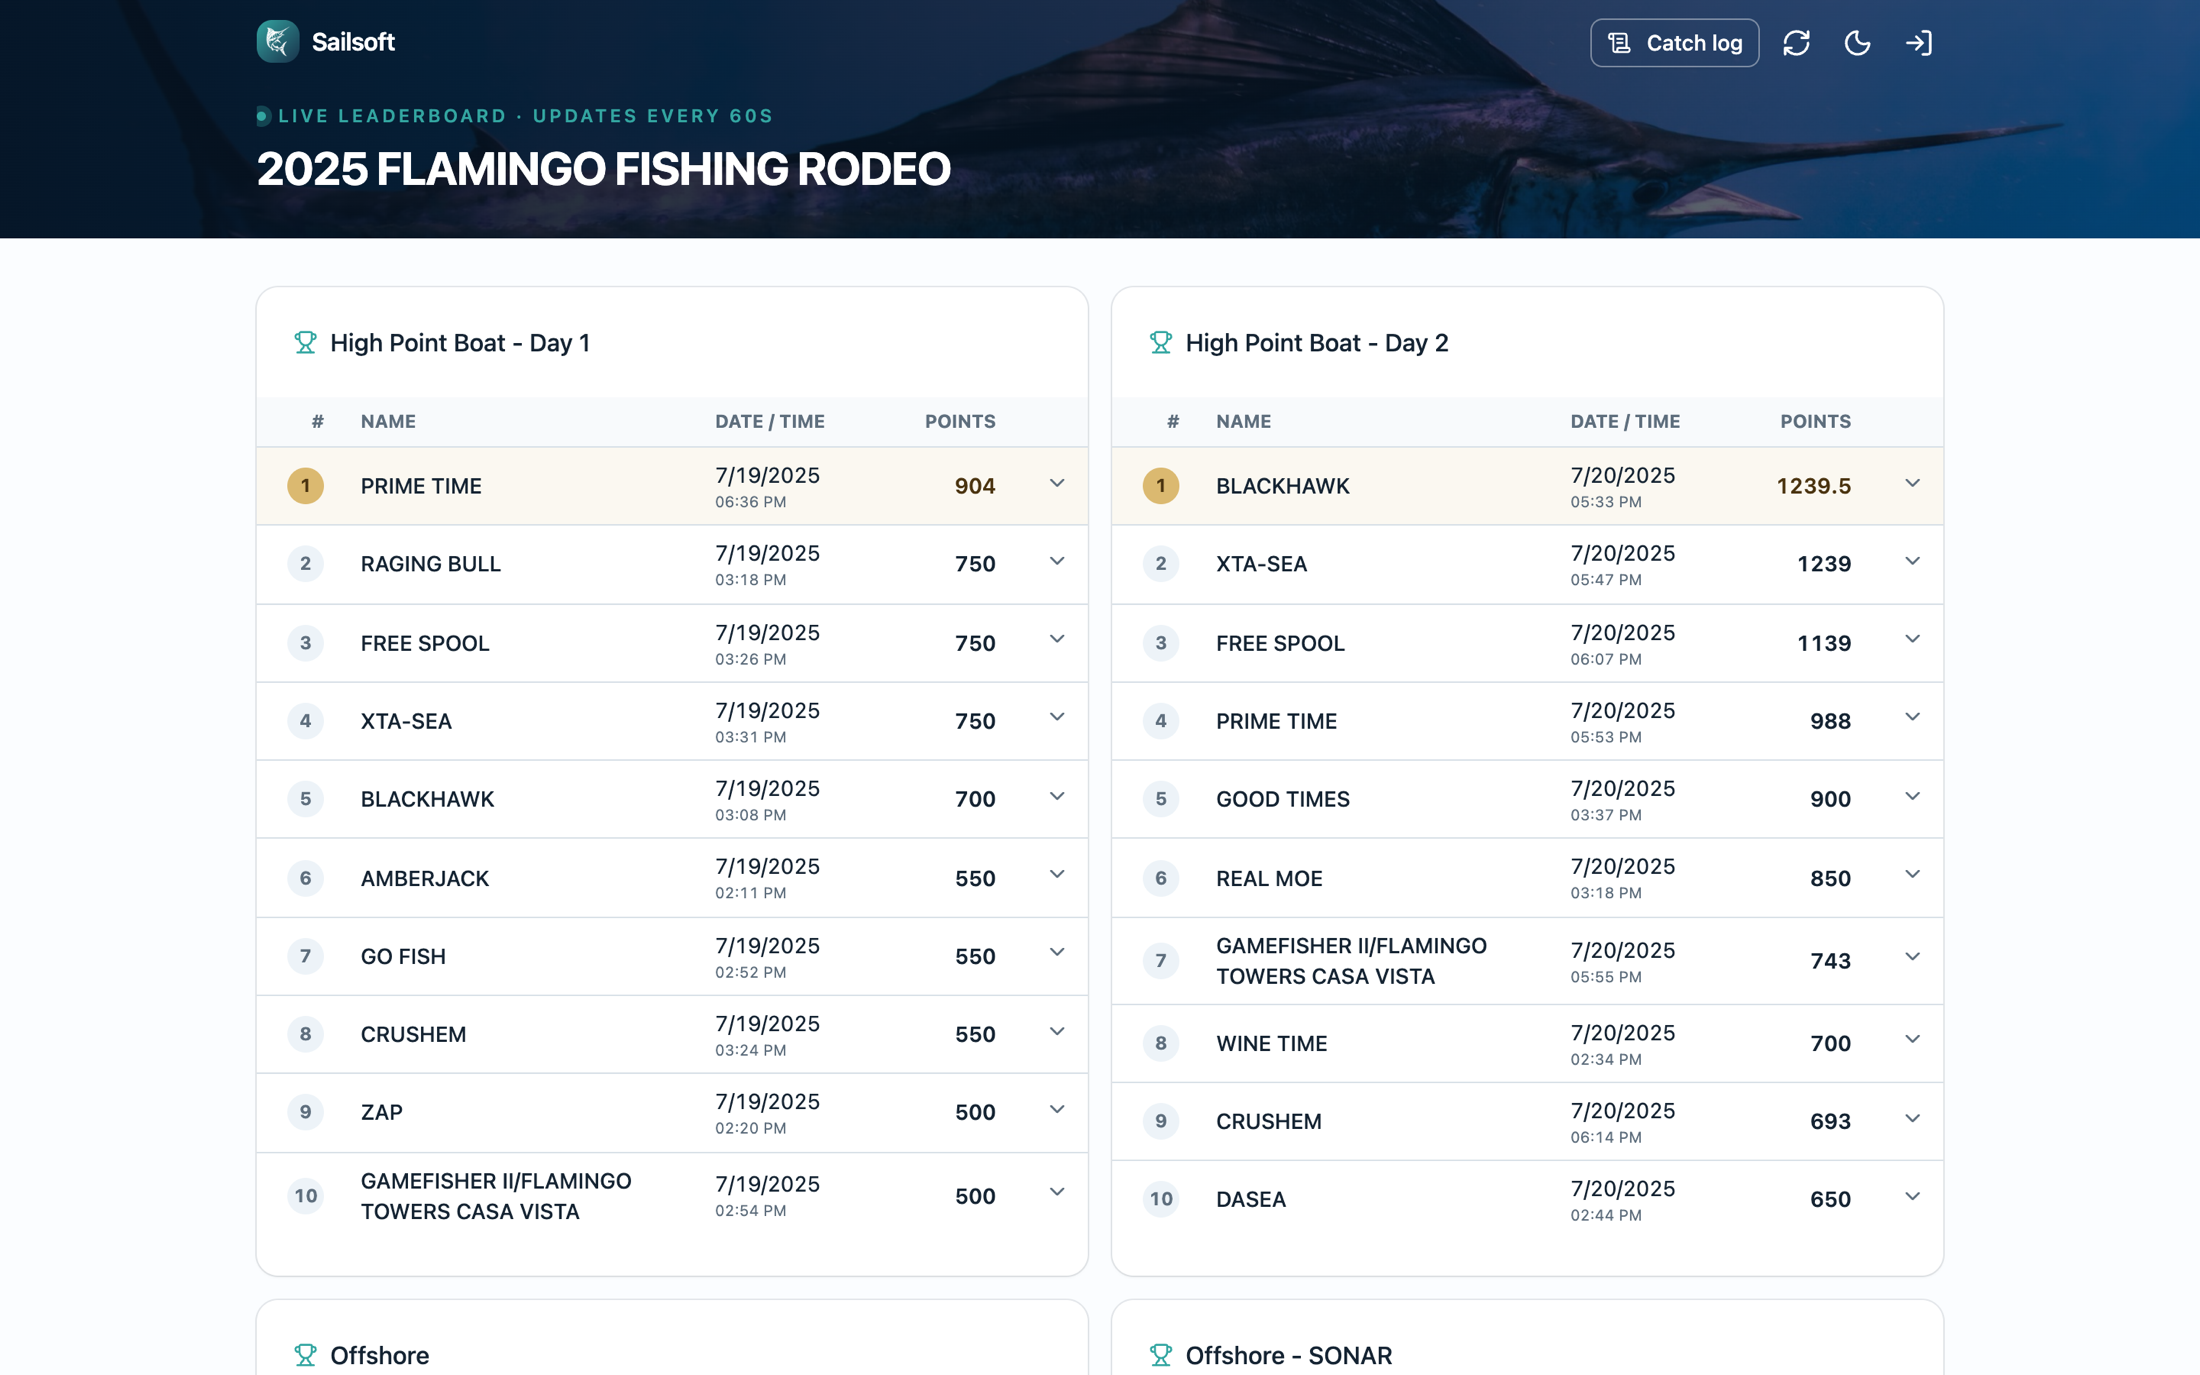Expand GOOD TIMES row details
The width and height of the screenshot is (2200, 1375).
pos(1912,797)
